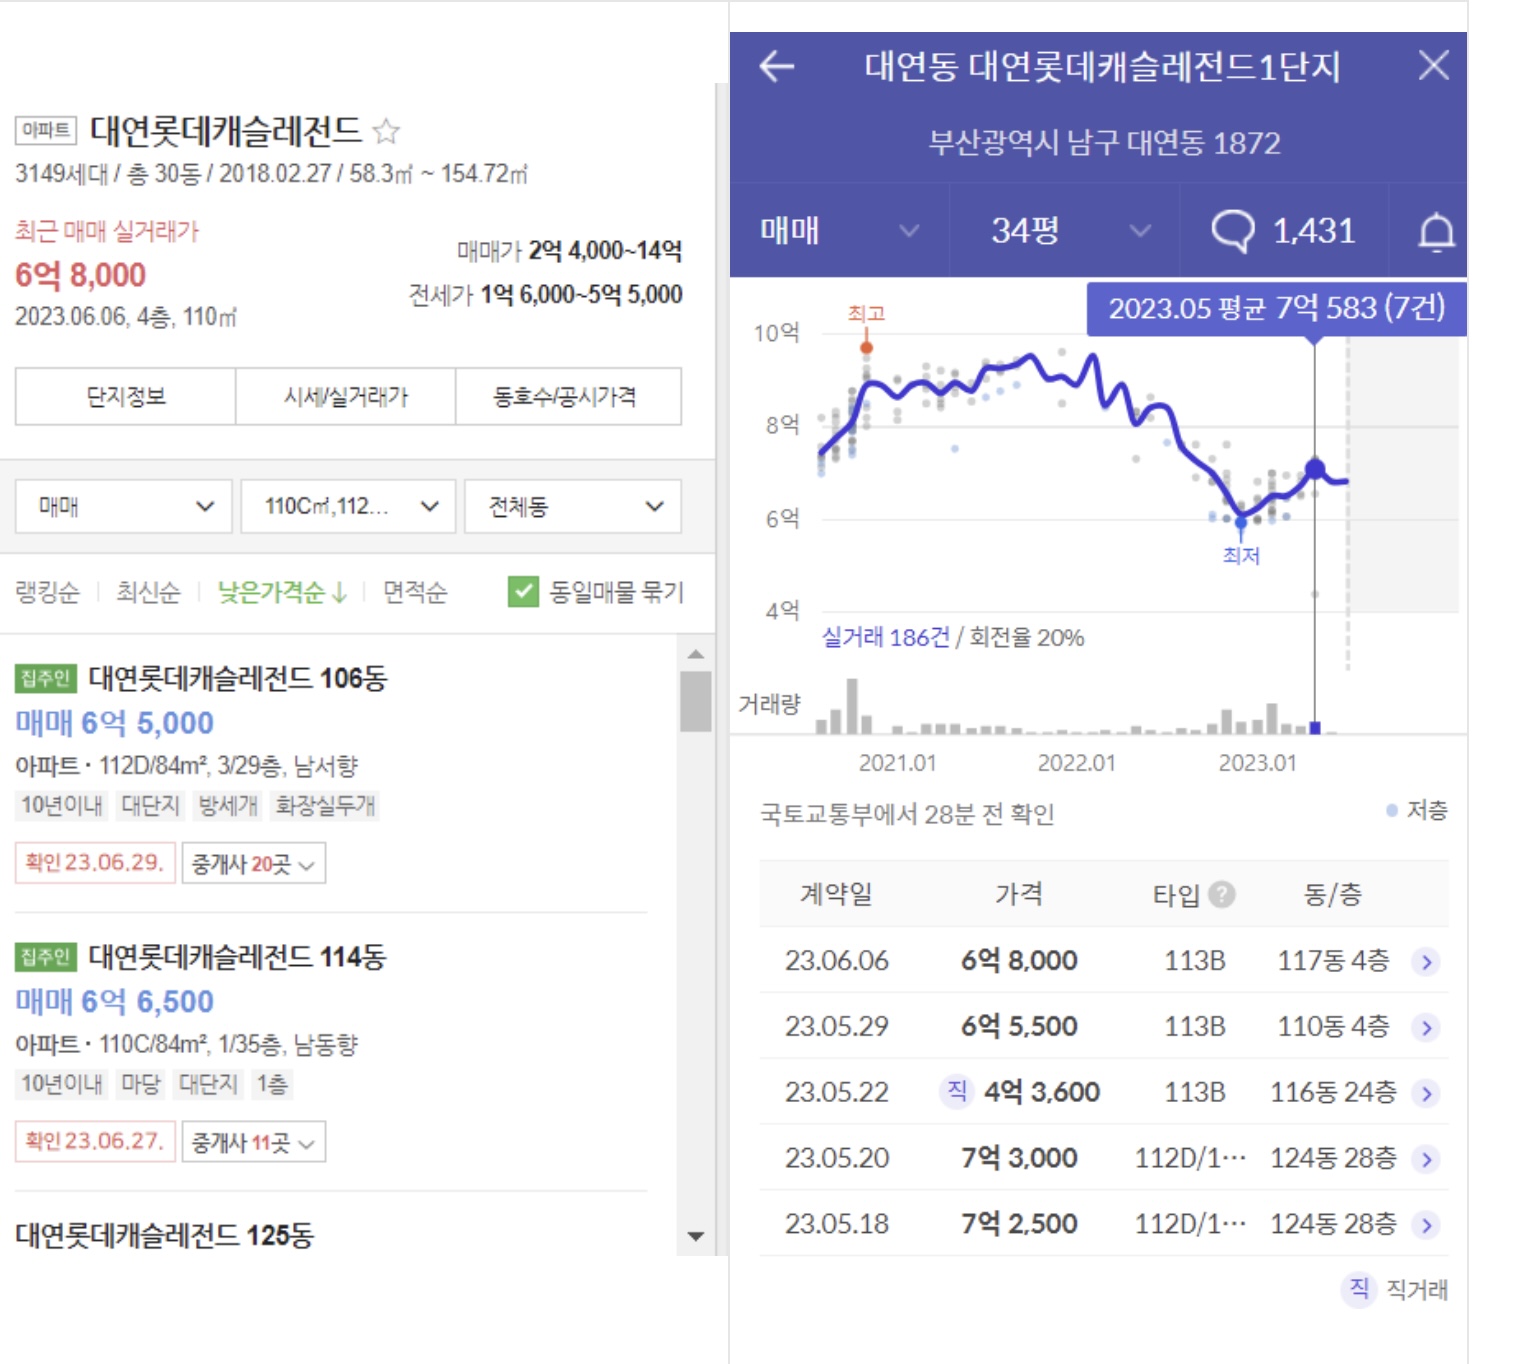Select the 23.06.06 6억 8,000 transaction row
This screenshot has height=1364, width=1518.
tap(1104, 961)
